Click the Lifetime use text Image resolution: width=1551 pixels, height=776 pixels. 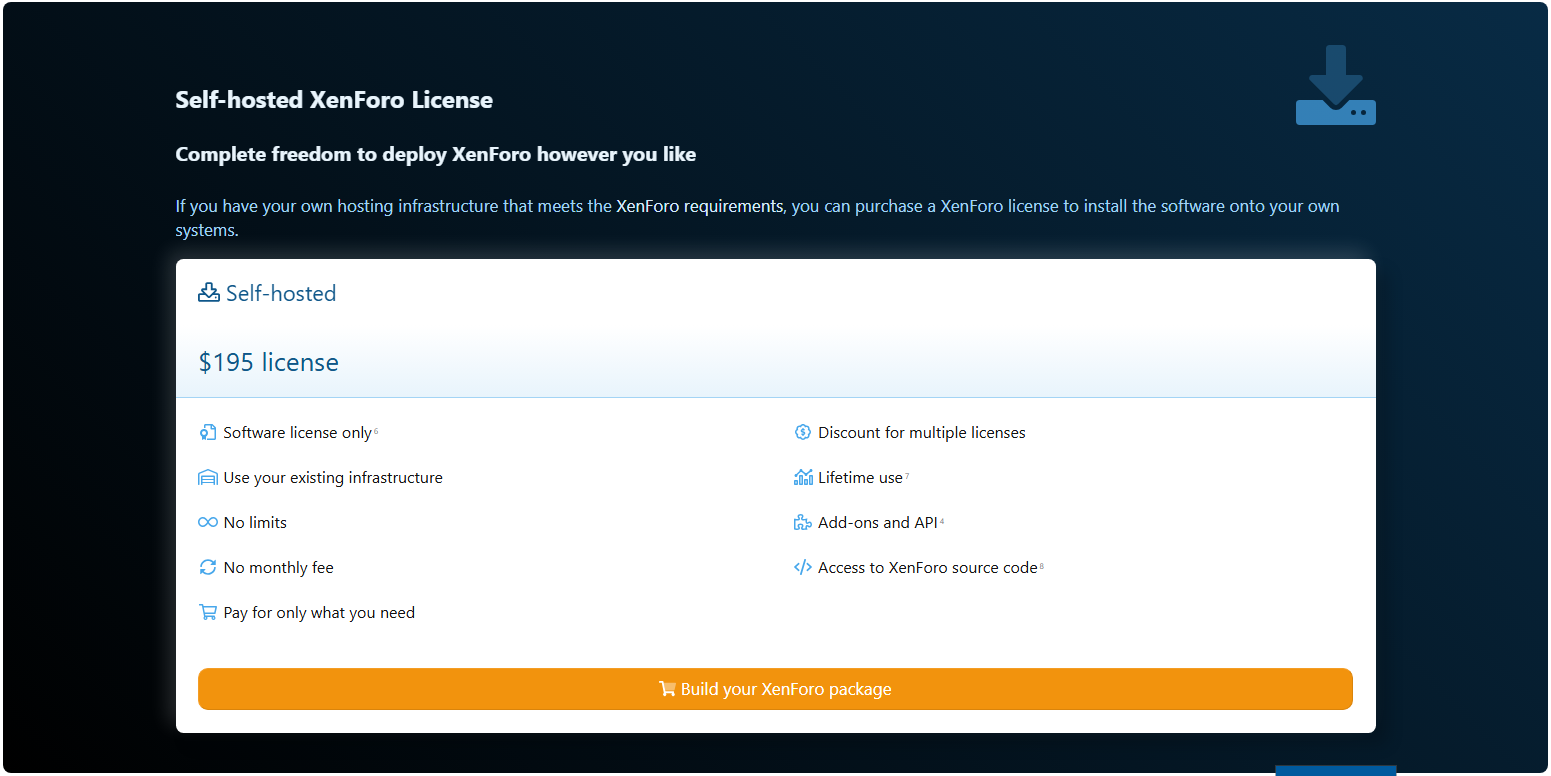click(860, 478)
